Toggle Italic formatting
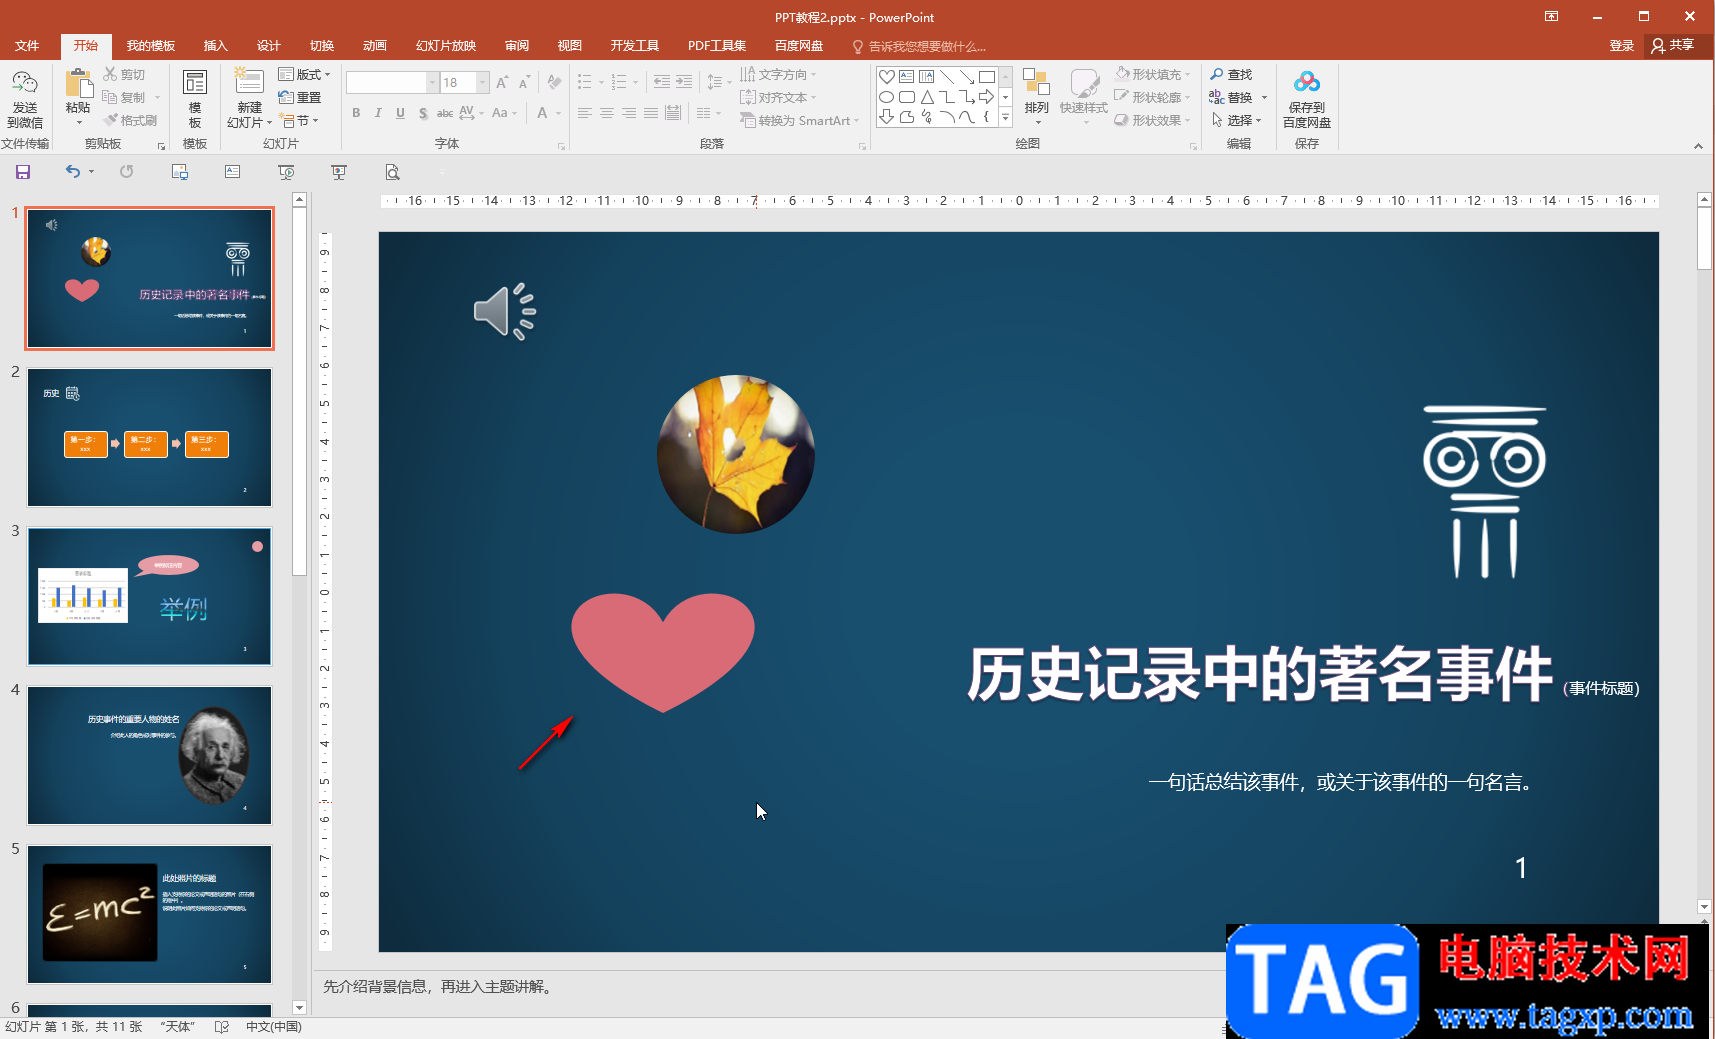Image resolution: width=1715 pixels, height=1039 pixels. pos(378,113)
